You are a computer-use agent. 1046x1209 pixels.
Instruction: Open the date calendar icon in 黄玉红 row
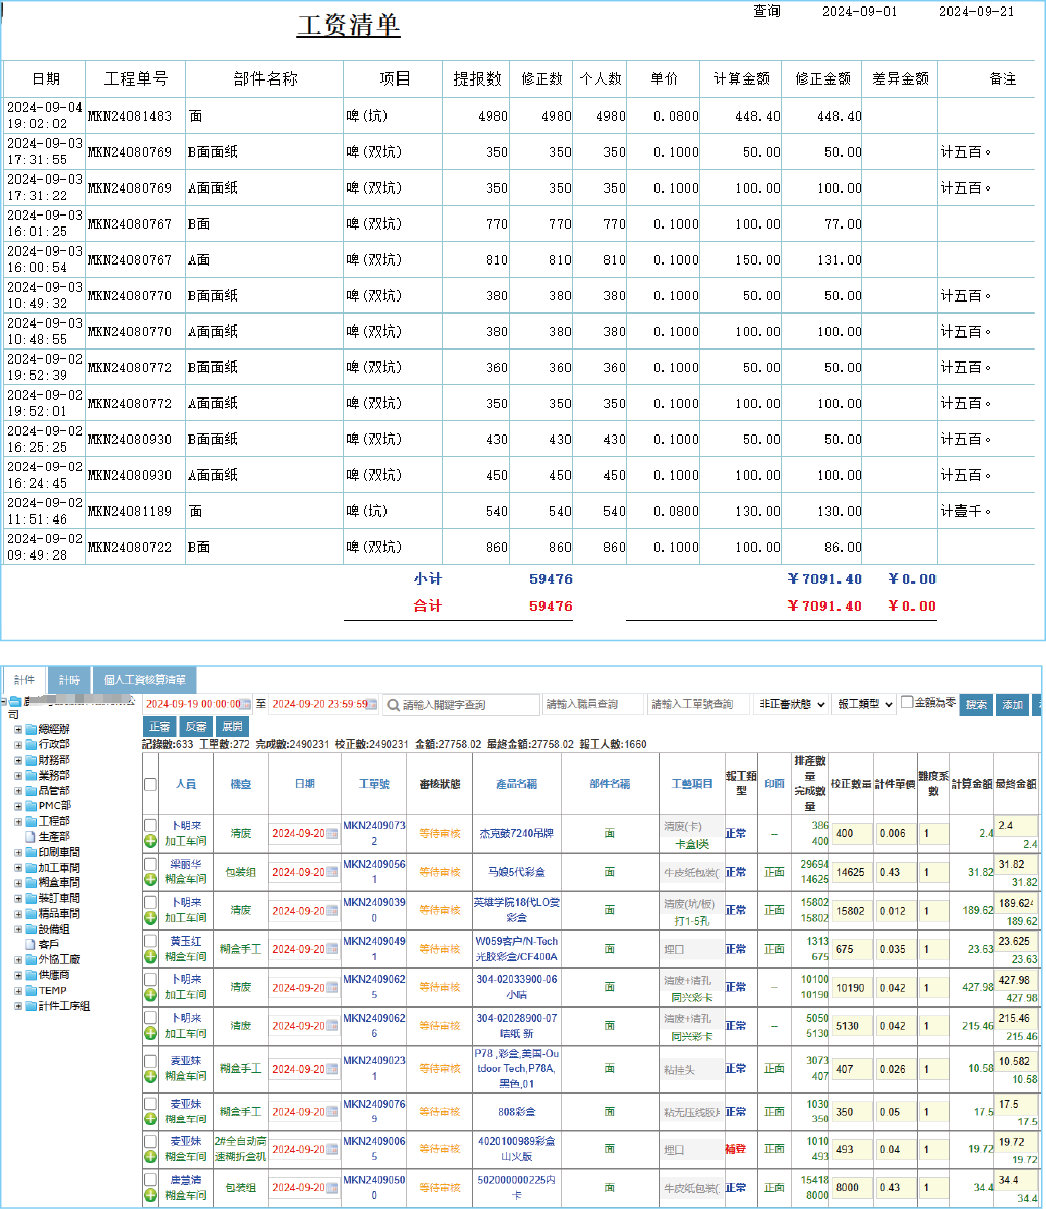coord(332,949)
